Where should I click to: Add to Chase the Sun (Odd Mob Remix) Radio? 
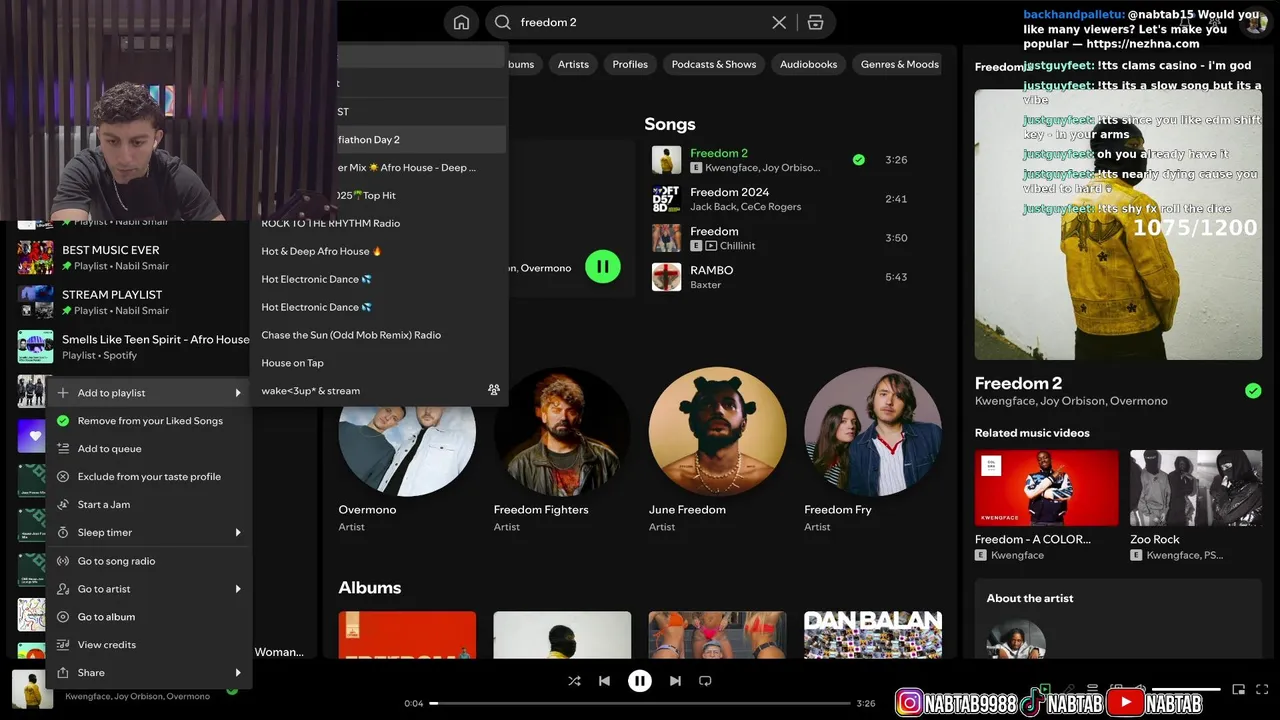coord(379,335)
